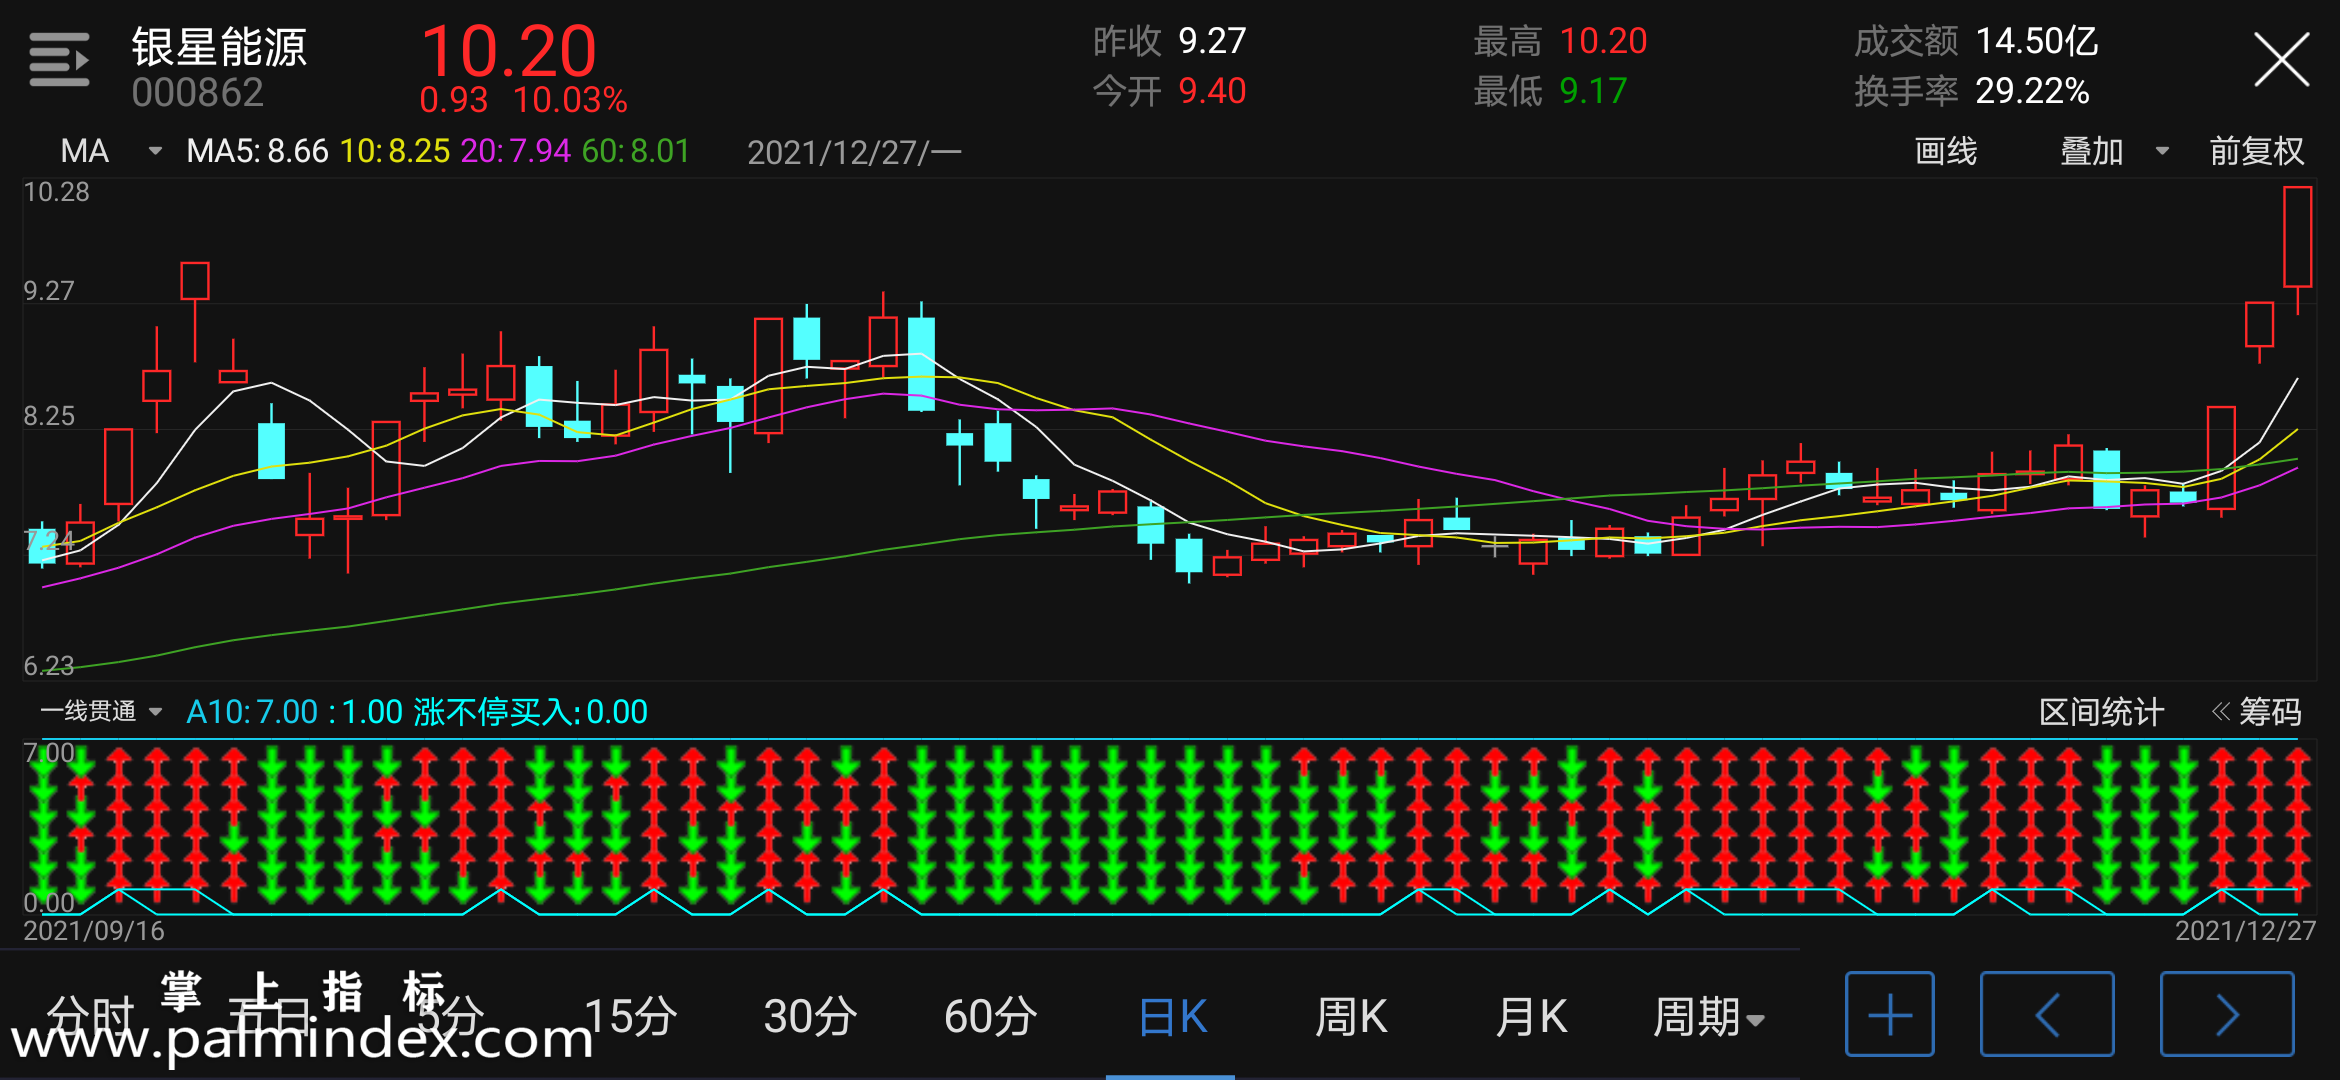This screenshot has height=1080, width=2340.
Task: Tap the green 60: 8.01 MA value
Action: point(636,151)
